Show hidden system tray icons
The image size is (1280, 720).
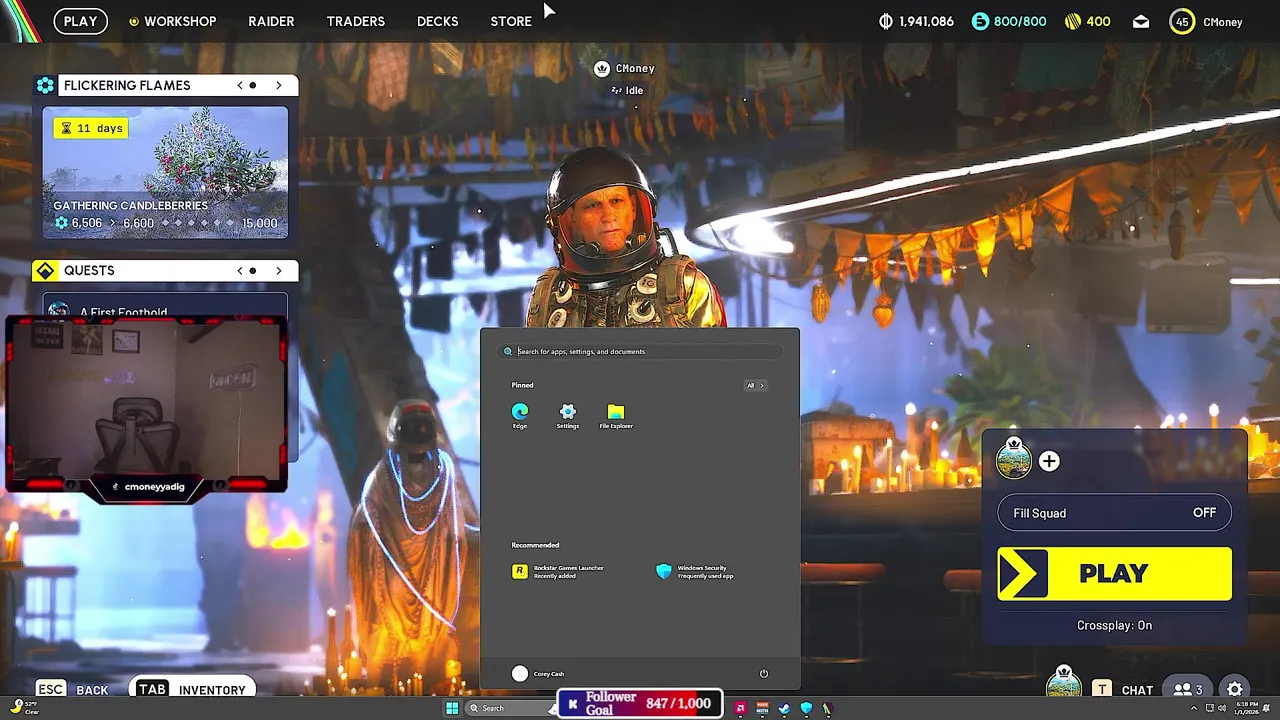(x=1193, y=708)
